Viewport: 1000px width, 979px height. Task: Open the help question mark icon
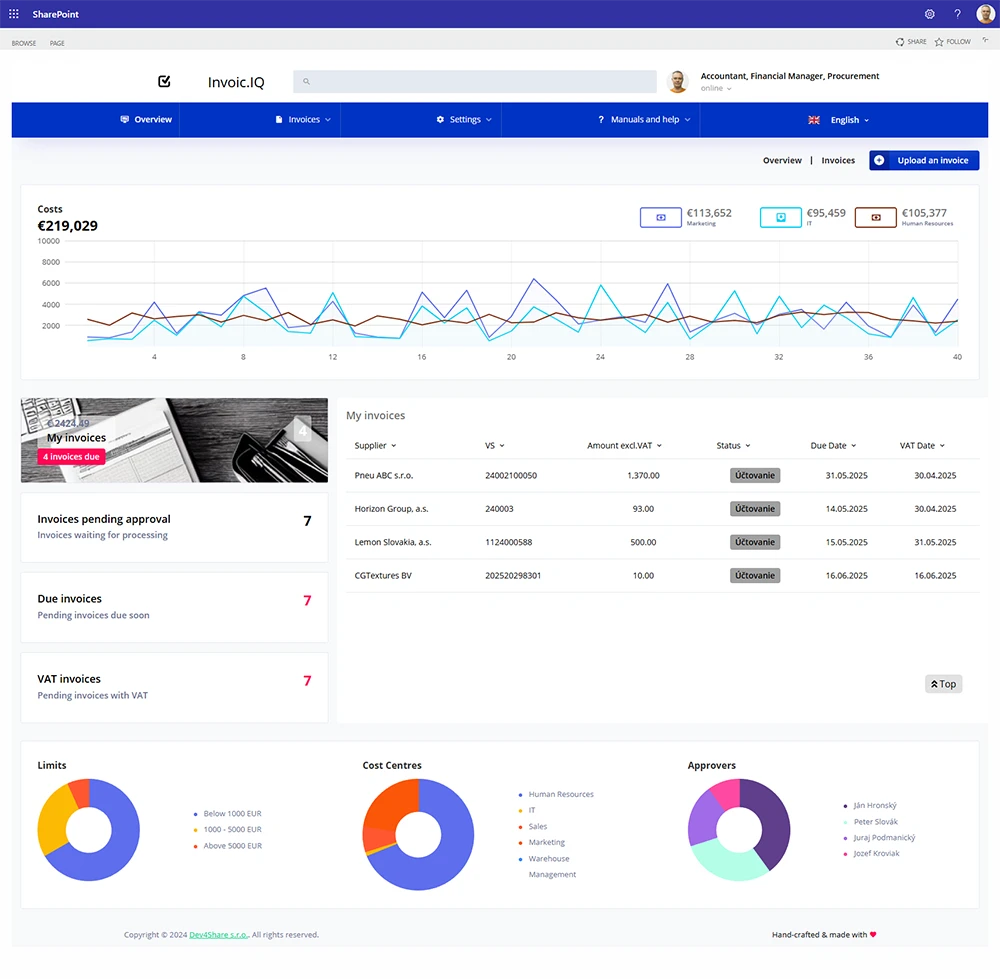(957, 14)
